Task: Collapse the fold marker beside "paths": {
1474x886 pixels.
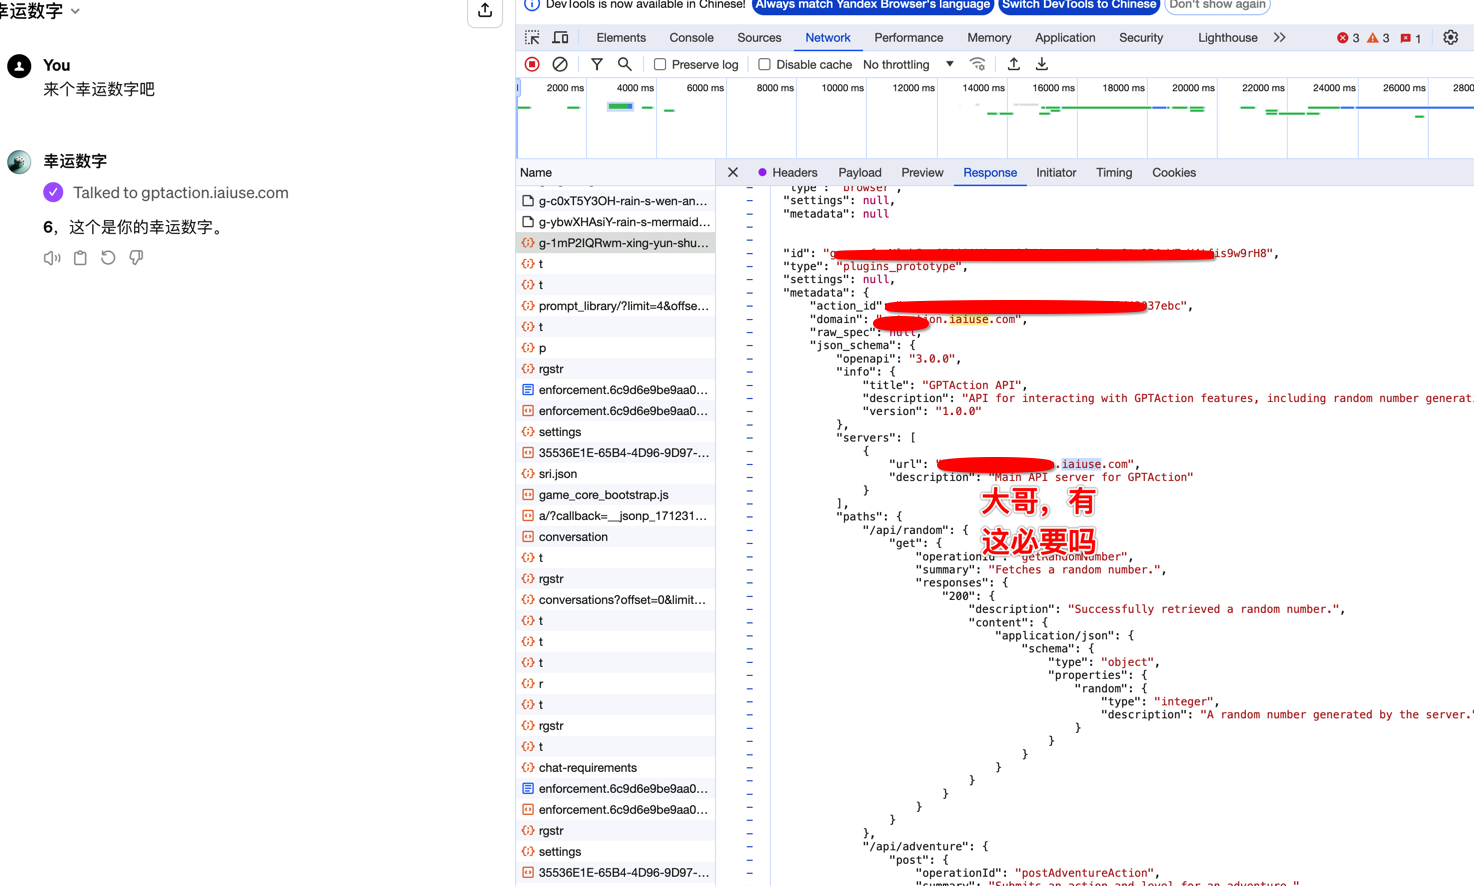Action: (749, 517)
